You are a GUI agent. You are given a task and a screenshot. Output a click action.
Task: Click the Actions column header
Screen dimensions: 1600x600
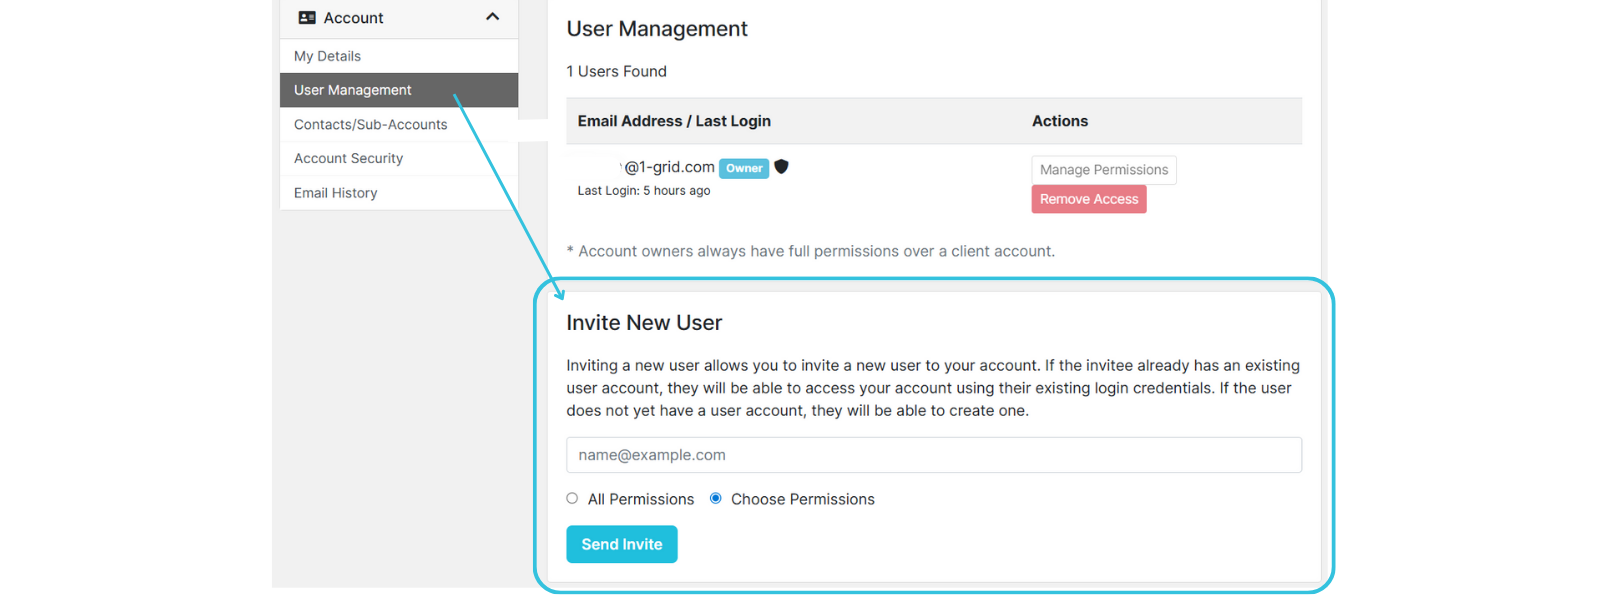[1060, 121]
